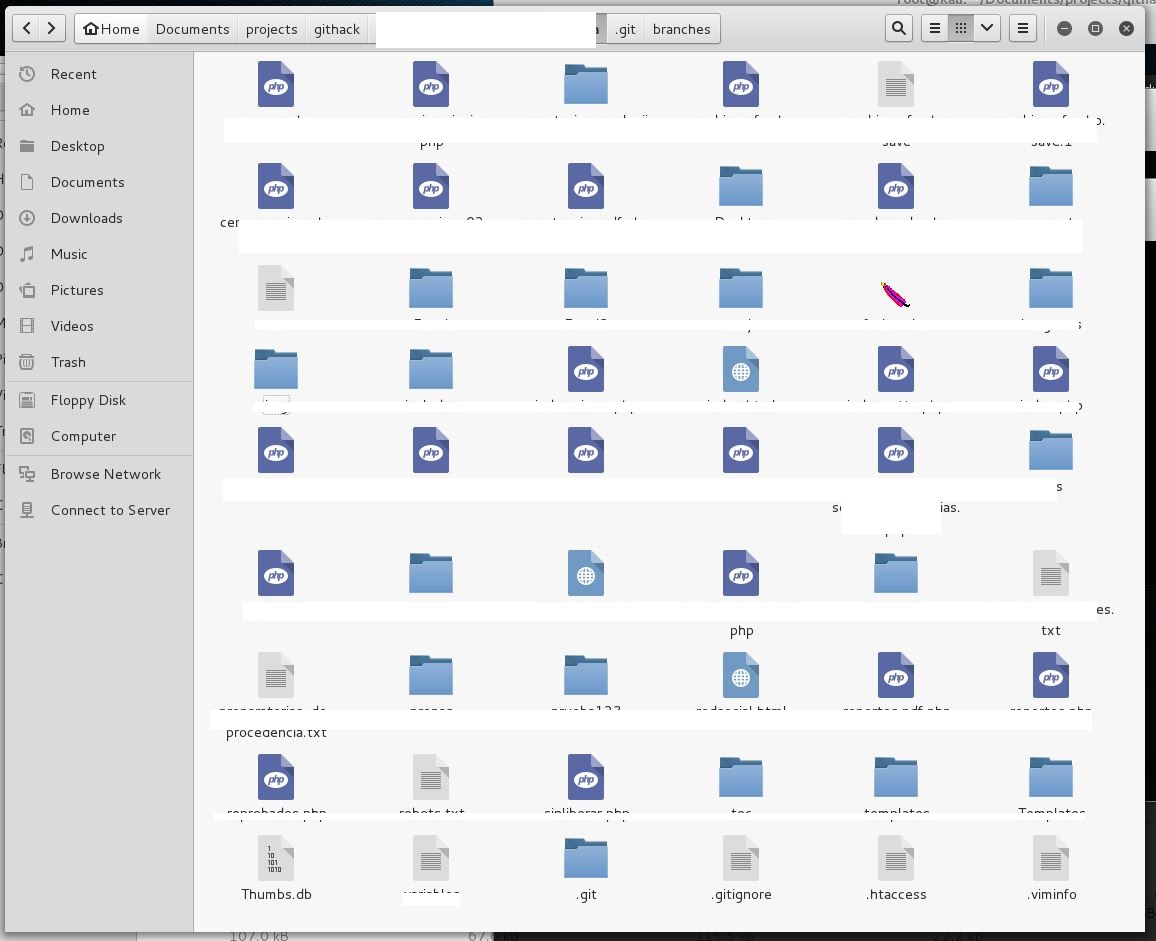The height and width of the screenshot is (941, 1156).
Task: Select the branches path segment
Action: 681,29
